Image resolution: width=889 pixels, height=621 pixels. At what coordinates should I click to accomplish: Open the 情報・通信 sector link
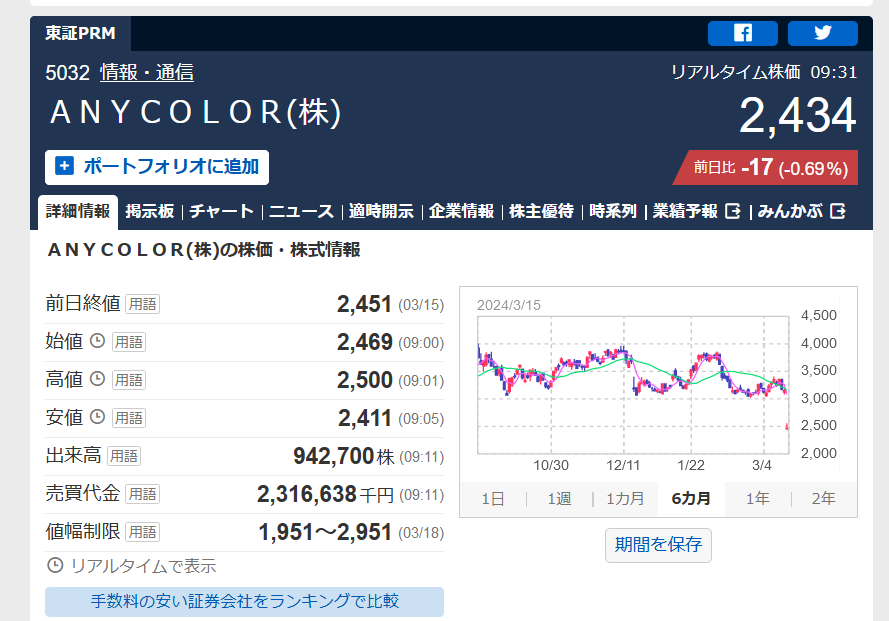coord(147,72)
